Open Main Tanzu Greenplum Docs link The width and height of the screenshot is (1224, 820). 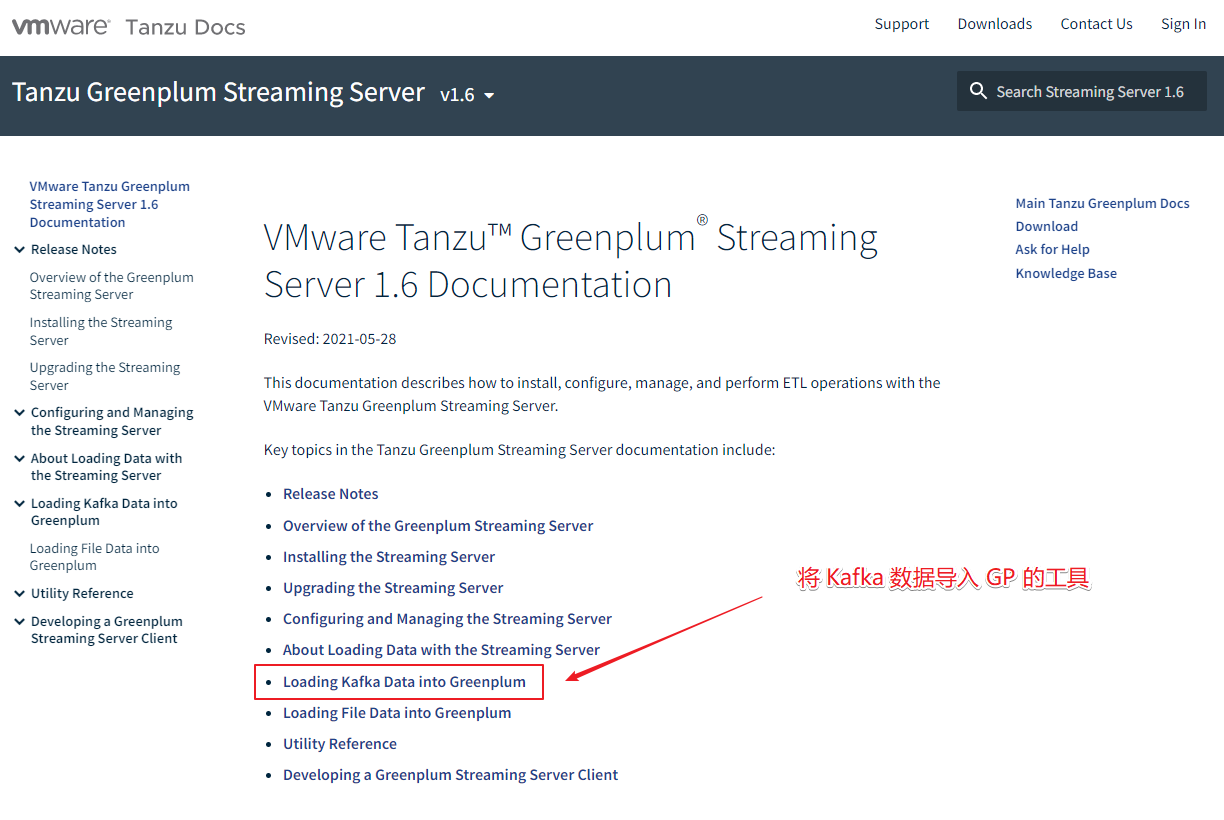[x=1102, y=203]
